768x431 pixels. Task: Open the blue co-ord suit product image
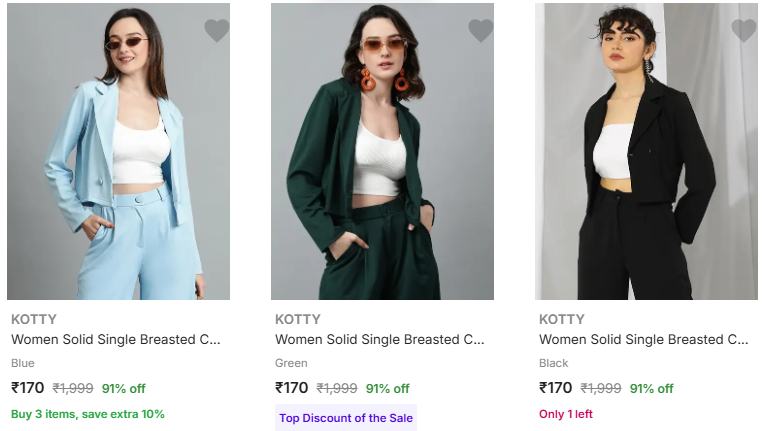point(118,151)
